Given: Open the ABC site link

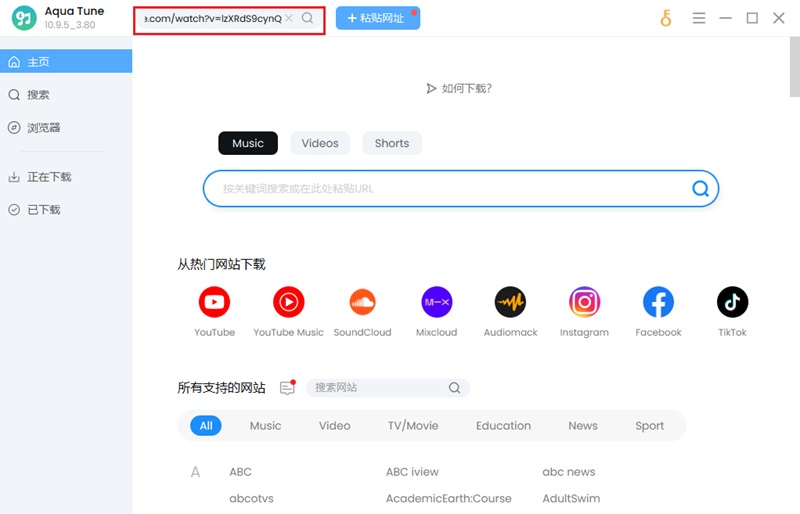Looking at the screenshot, I should [x=240, y=472].
